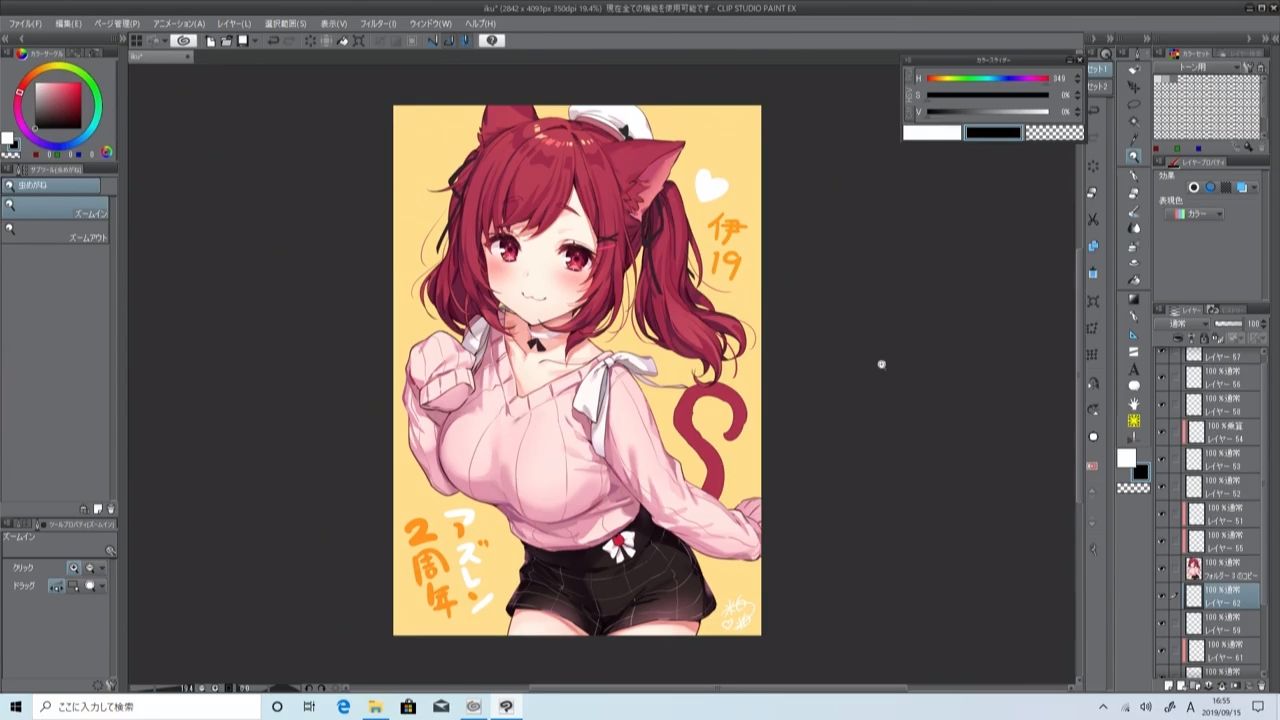The height and width of the screenshot is (720, 1280).
Task: Select the Eraser tool
Action: 1134,246
